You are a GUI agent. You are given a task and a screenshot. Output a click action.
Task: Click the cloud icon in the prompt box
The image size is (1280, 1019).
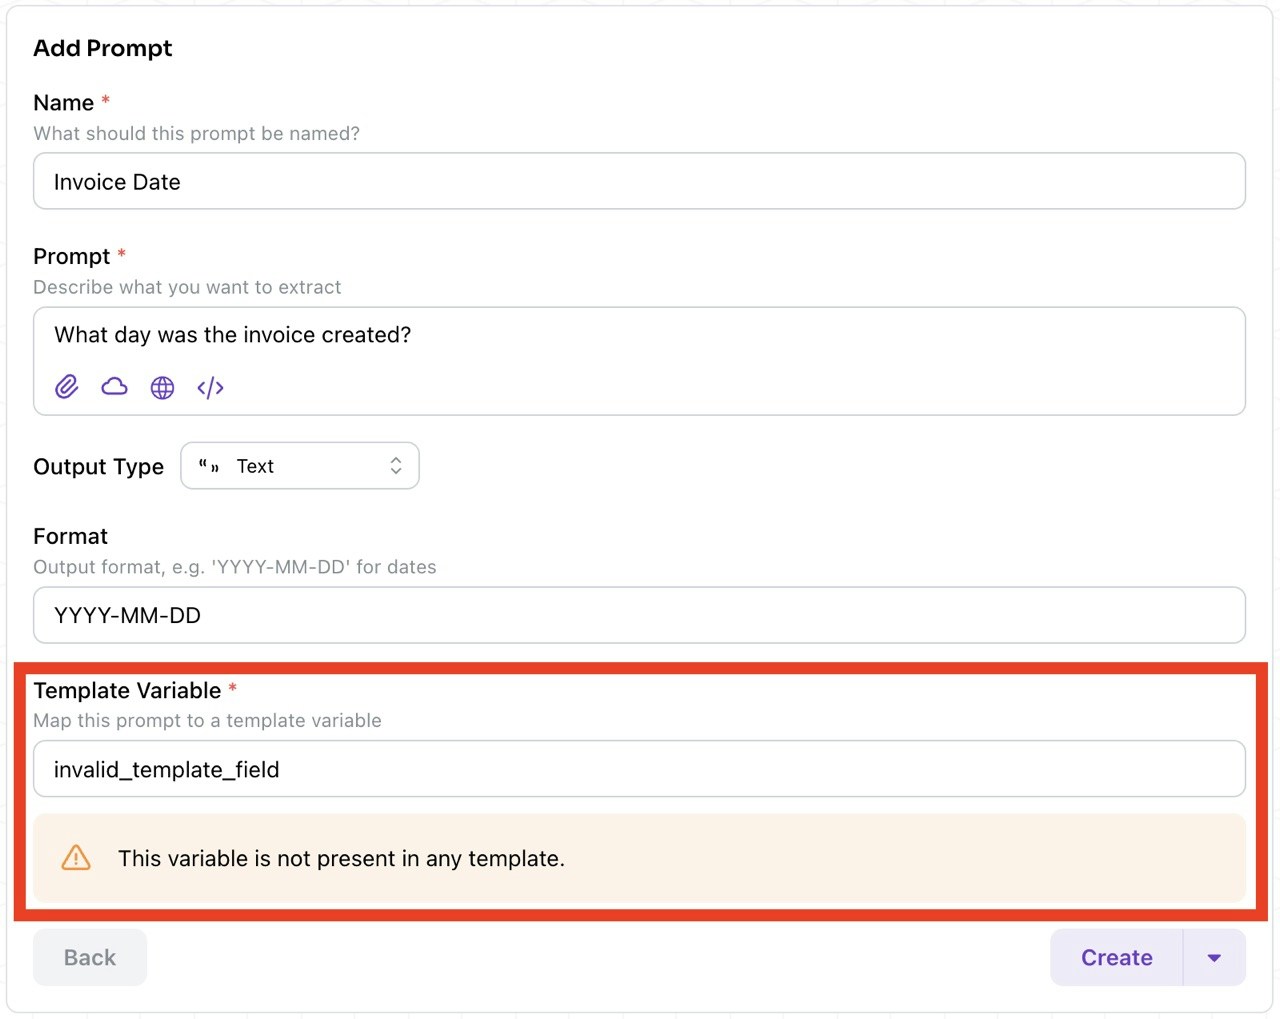(115, 387)
